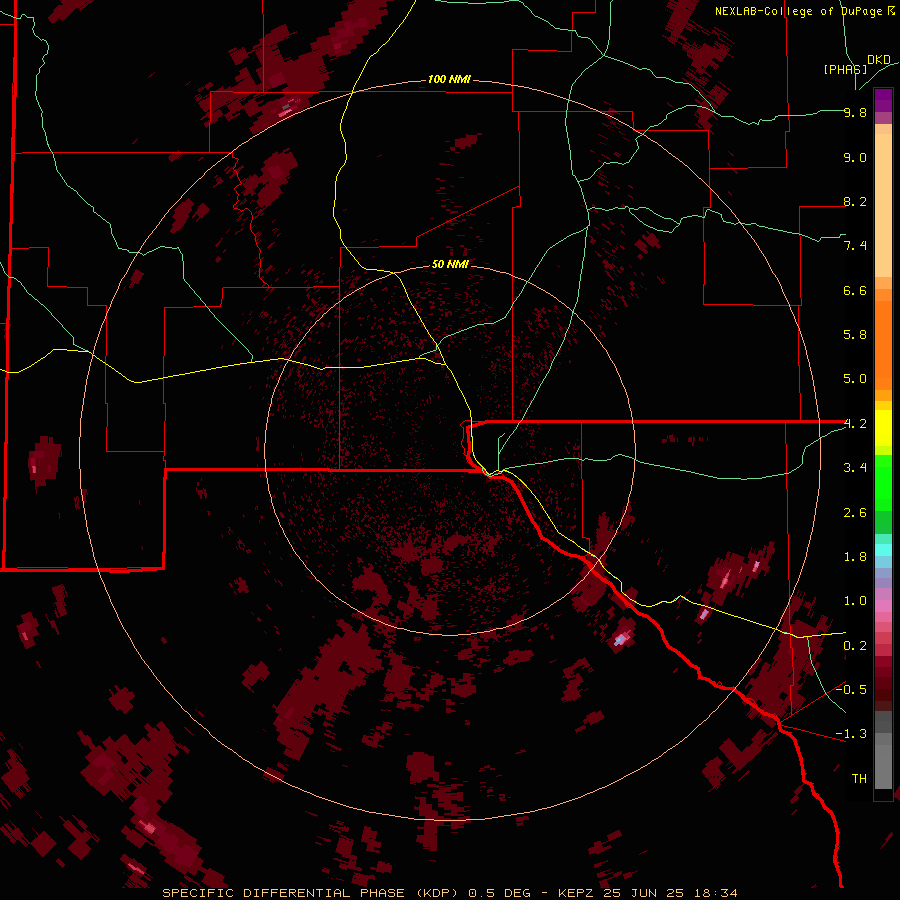Pick the large orange segment of color scale
This screenshot has height=900, width=900.
[883, 345]
